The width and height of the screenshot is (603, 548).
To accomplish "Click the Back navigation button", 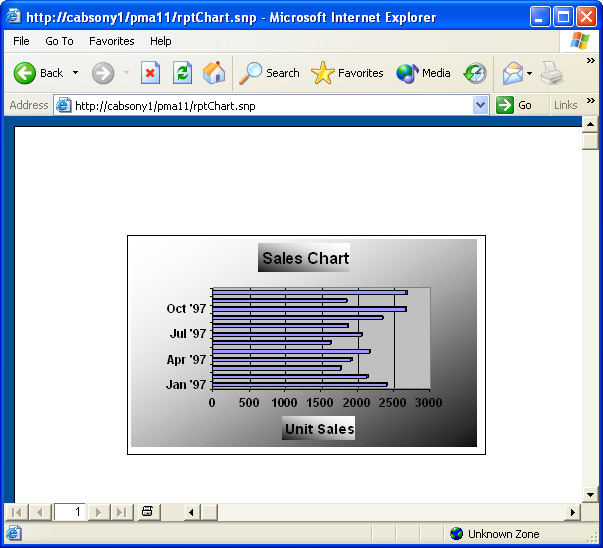I will pyautogui.click(x=38, y=73).
